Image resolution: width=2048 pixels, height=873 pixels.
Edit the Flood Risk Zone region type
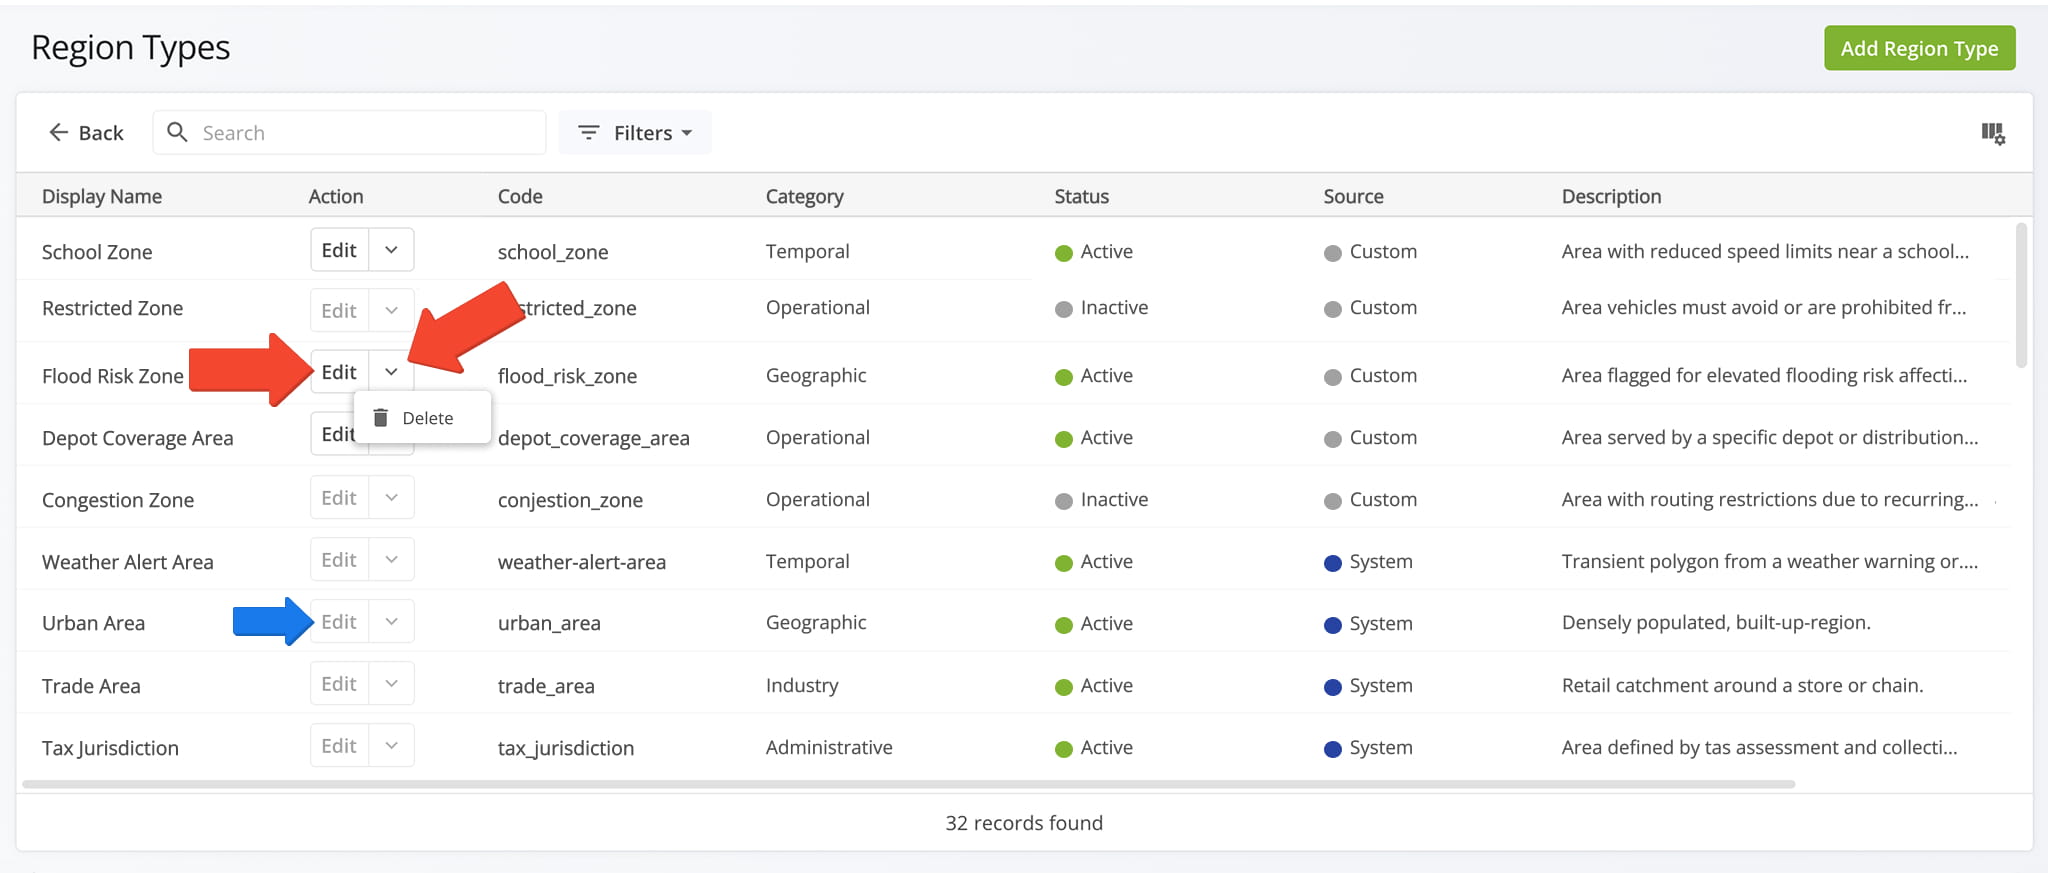[x=339, y=372]
